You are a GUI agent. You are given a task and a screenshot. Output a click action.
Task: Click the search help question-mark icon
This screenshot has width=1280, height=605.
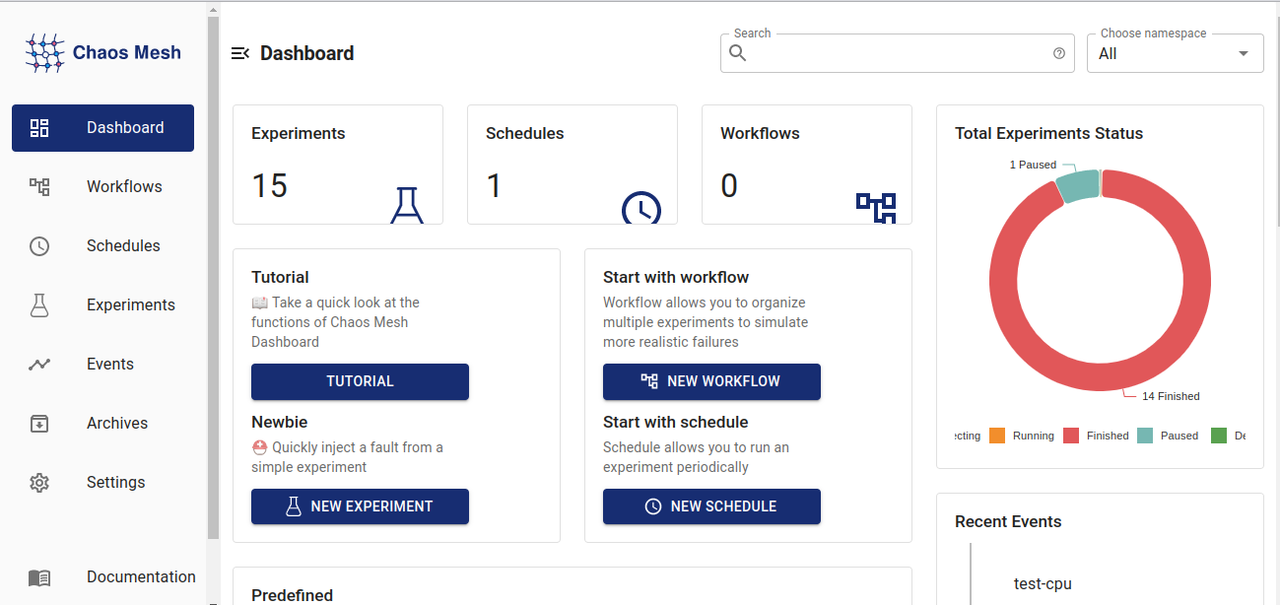[x=1059, y=54]
